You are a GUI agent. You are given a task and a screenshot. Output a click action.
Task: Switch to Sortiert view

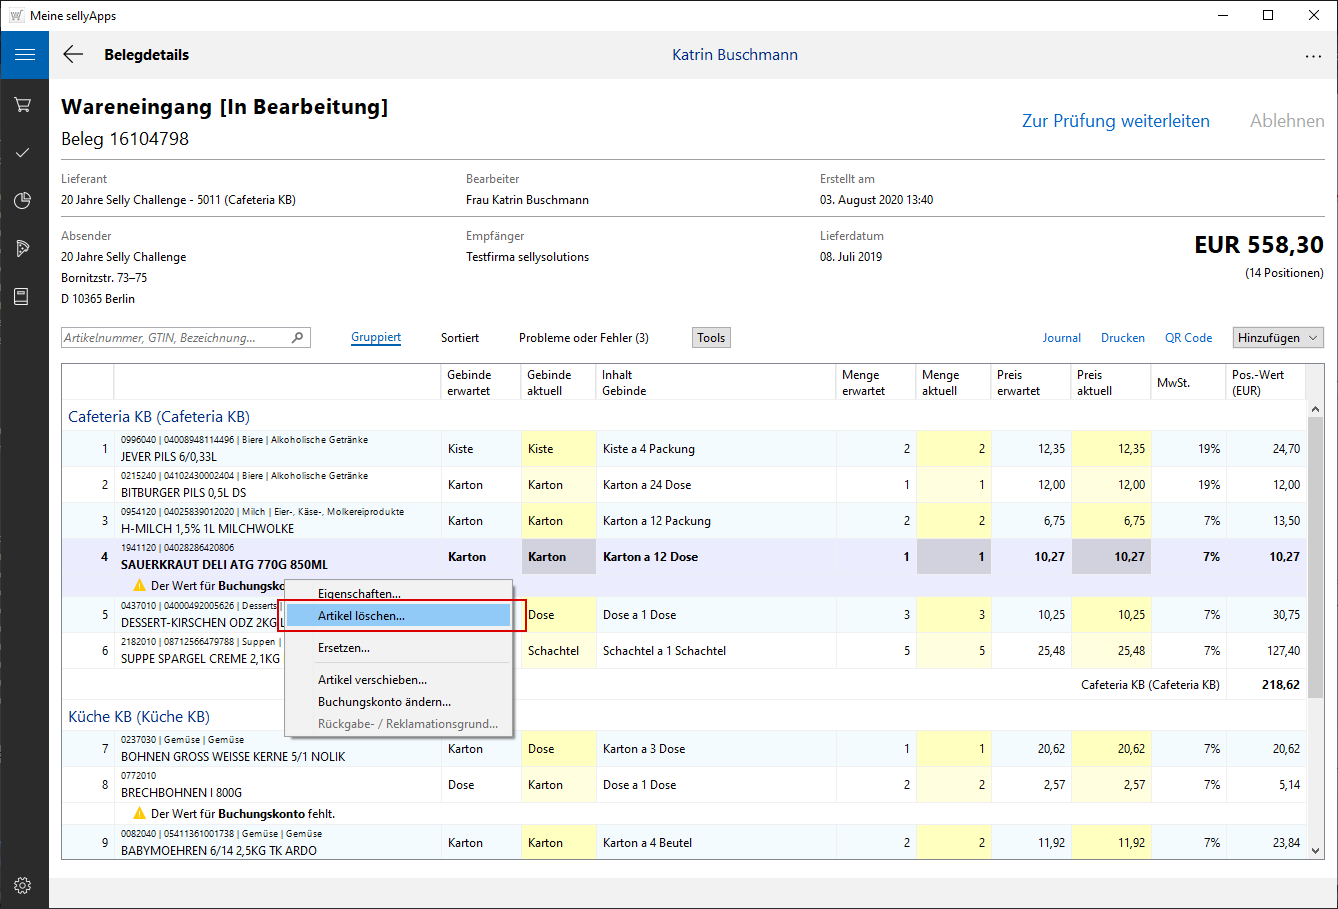coord(460,338)
